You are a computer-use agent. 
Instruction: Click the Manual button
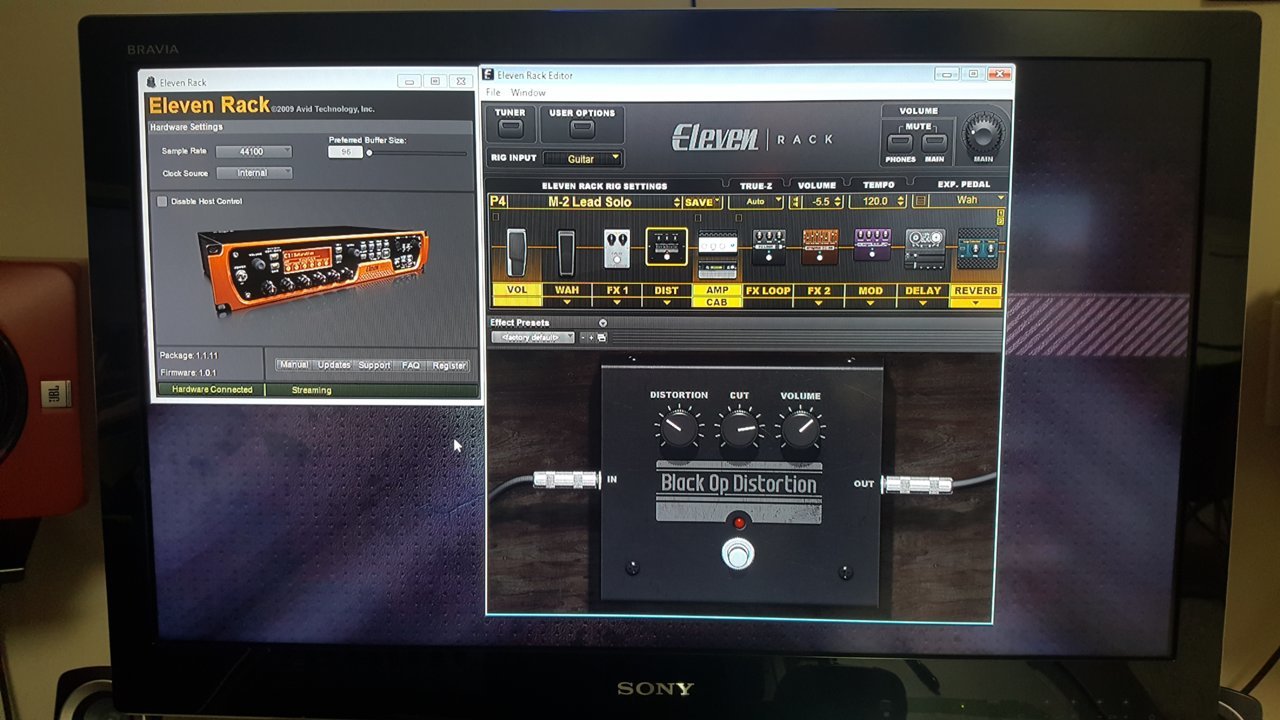click(293, 365)
